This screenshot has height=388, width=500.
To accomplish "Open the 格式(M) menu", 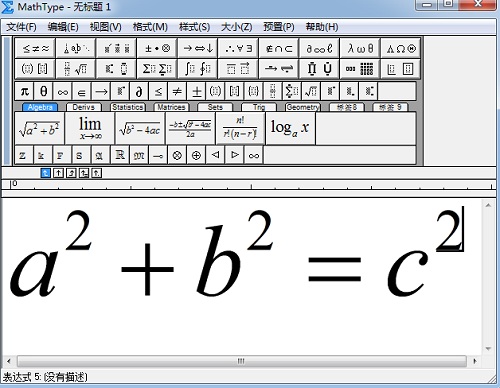I will coord(150,27).
